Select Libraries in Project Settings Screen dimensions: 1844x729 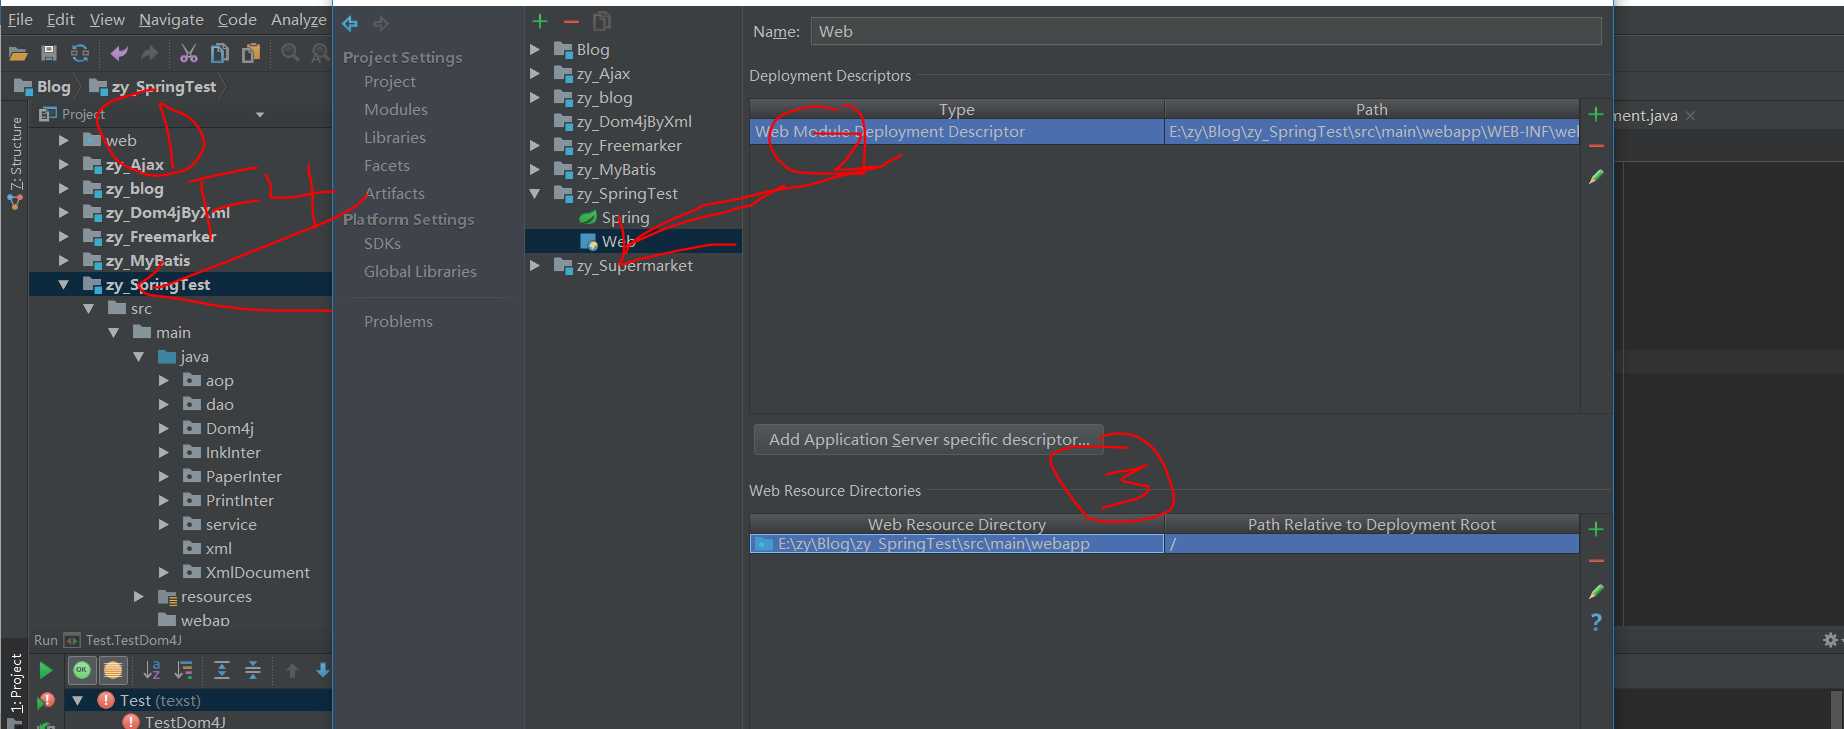click(395, 137)
